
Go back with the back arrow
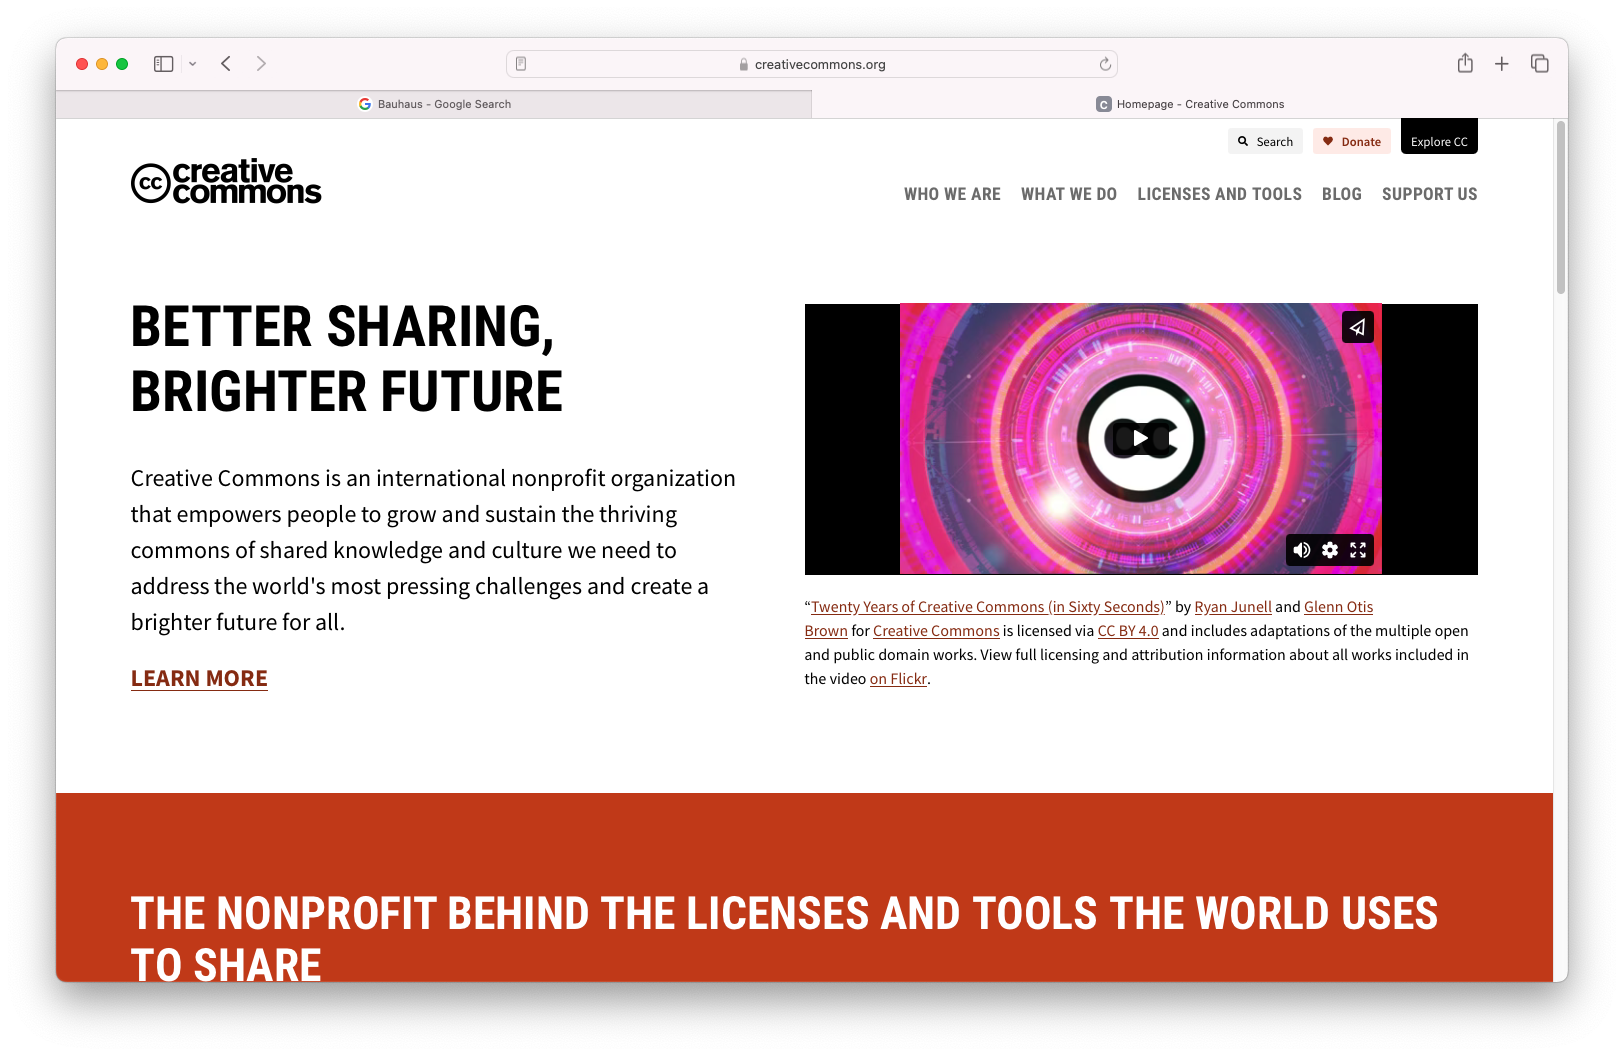click(x=226, y=64)
